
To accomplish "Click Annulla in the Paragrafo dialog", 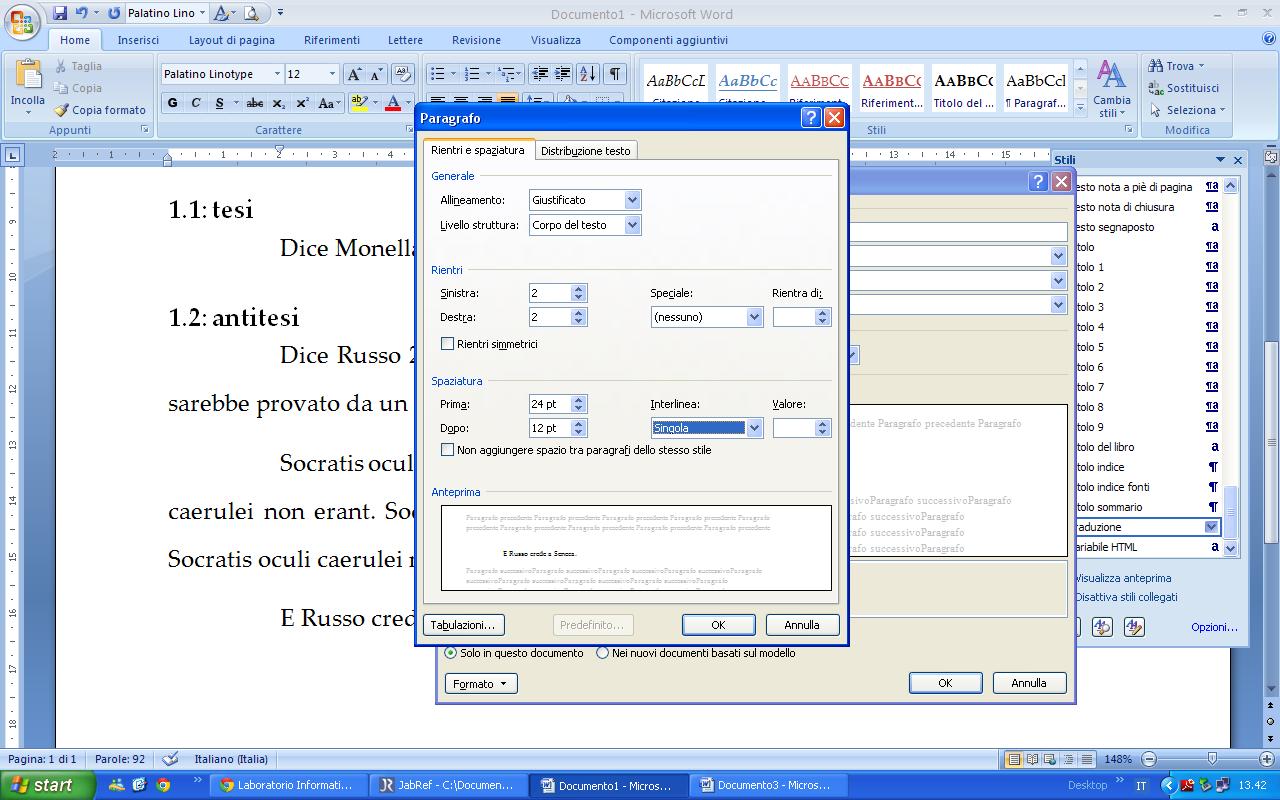I will click(802, 625).
